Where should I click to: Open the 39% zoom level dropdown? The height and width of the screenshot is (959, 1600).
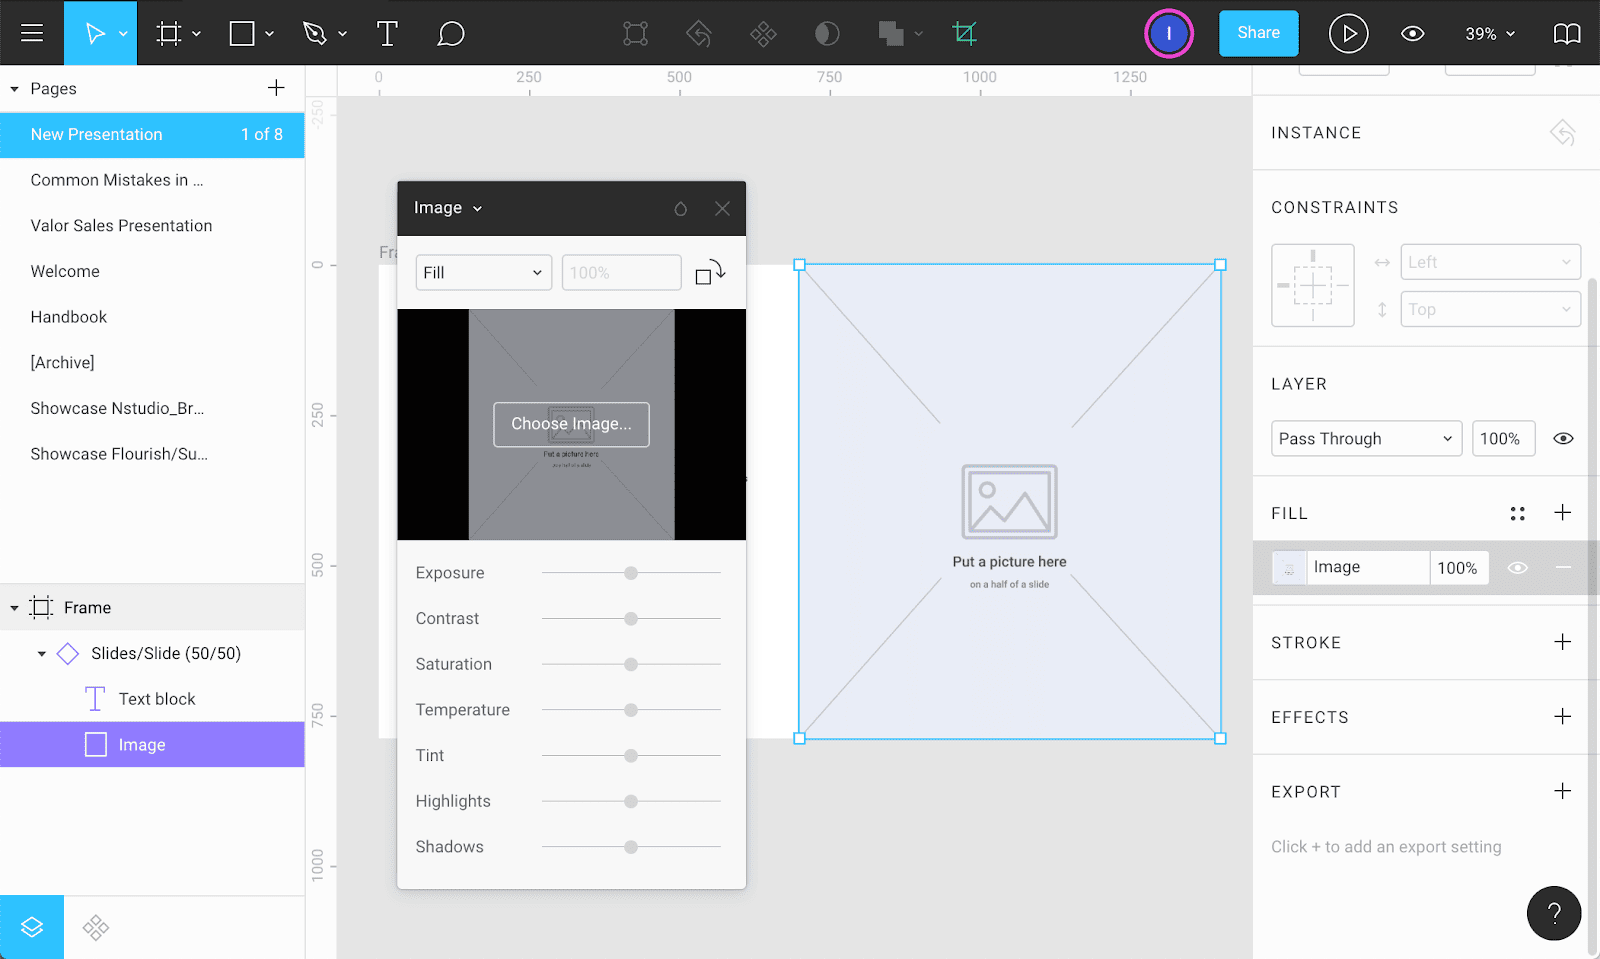[x=1488, y=33]
